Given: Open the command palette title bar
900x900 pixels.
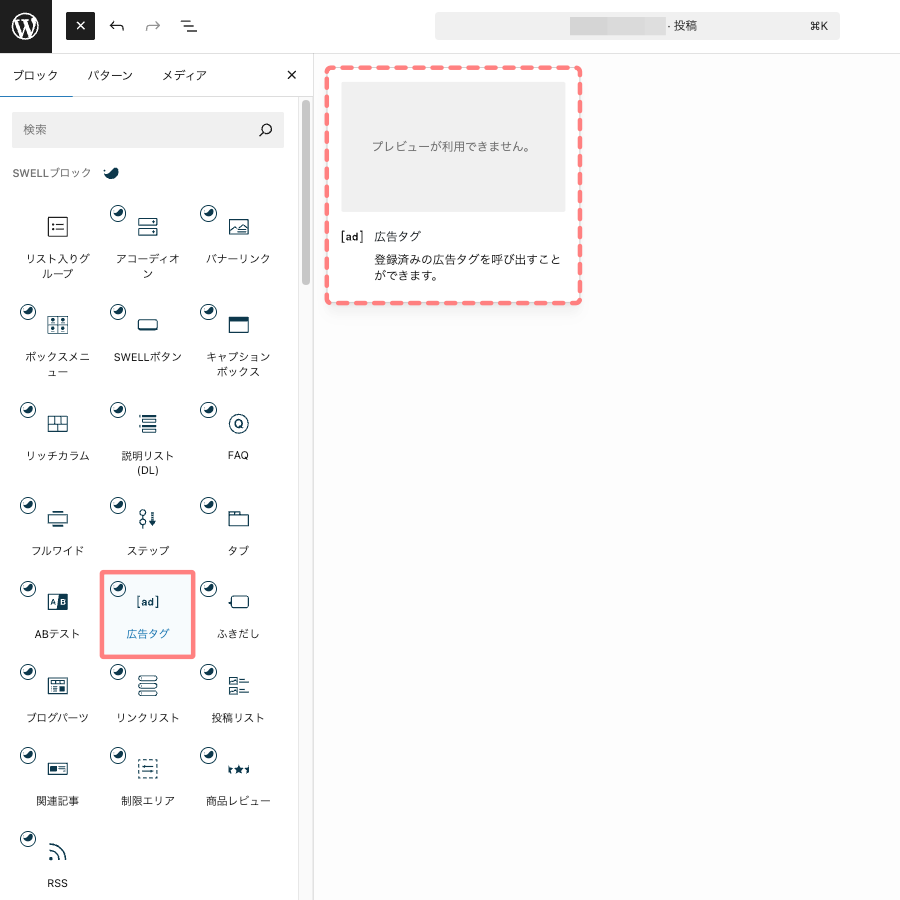Looking at the screenshot, I should pos(637,26).
